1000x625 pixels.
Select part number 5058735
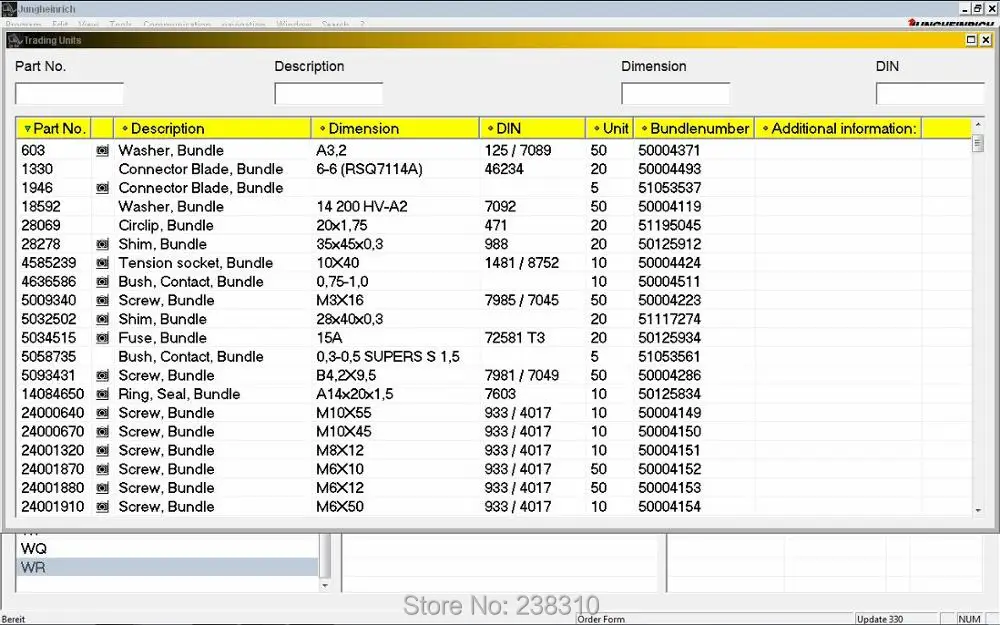coord(48,357)
